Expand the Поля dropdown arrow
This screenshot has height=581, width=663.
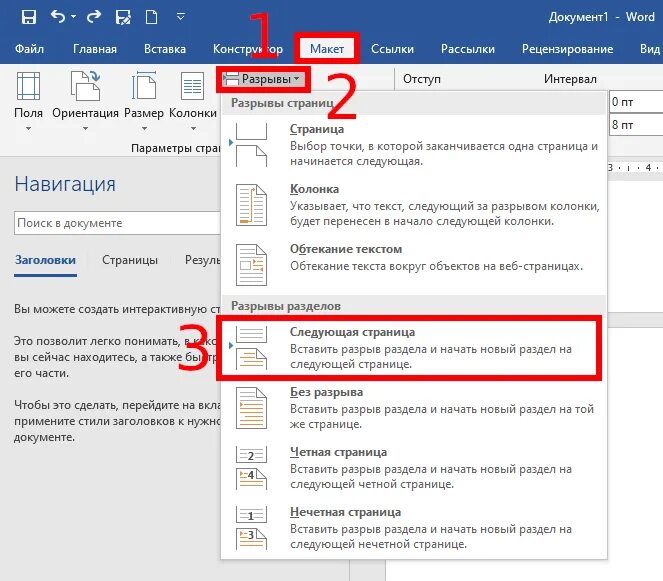28,128
